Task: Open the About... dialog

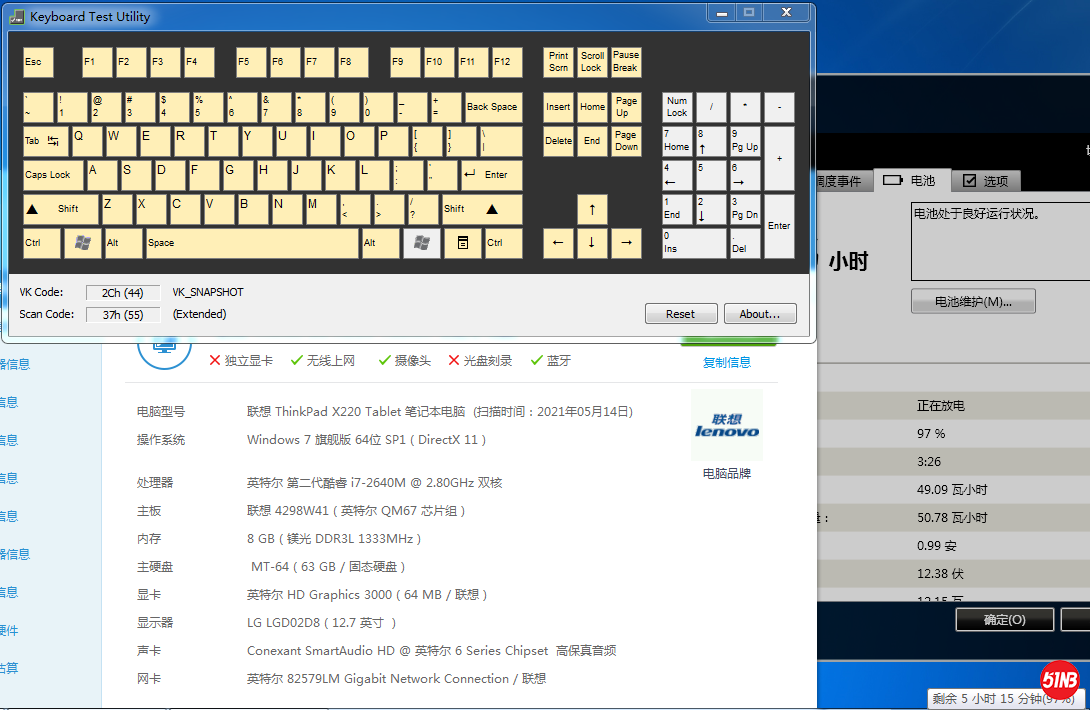Action: click(760, 314)
